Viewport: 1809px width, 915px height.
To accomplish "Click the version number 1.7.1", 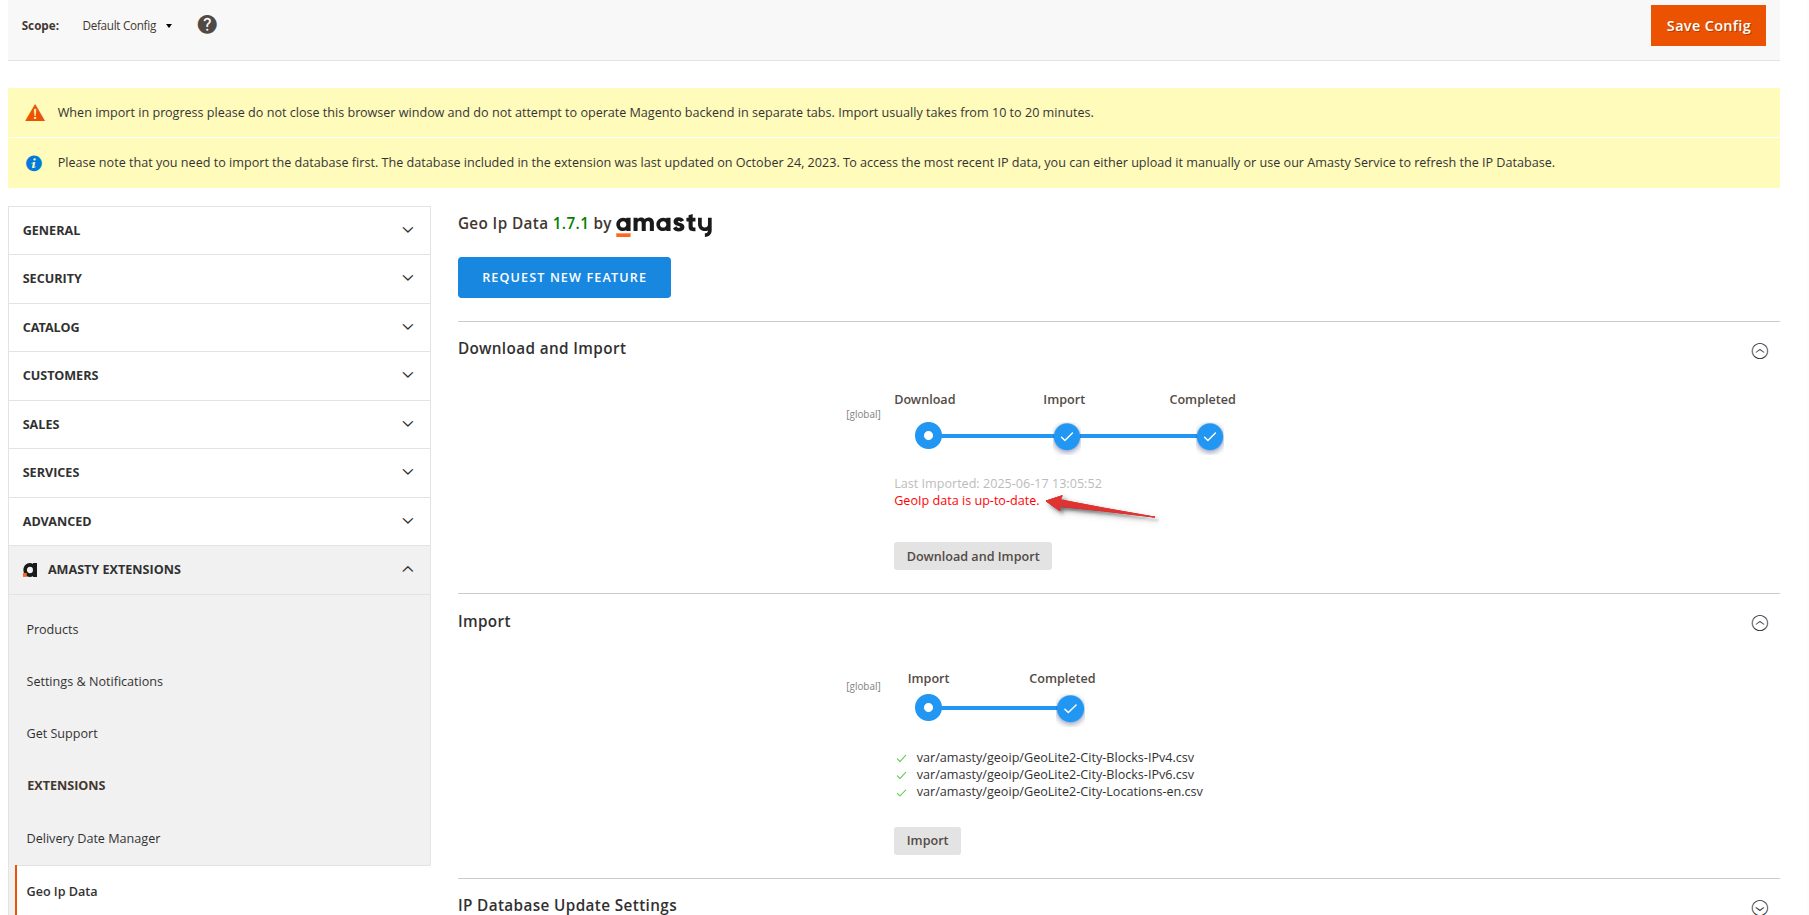I will tap(570, 224).
